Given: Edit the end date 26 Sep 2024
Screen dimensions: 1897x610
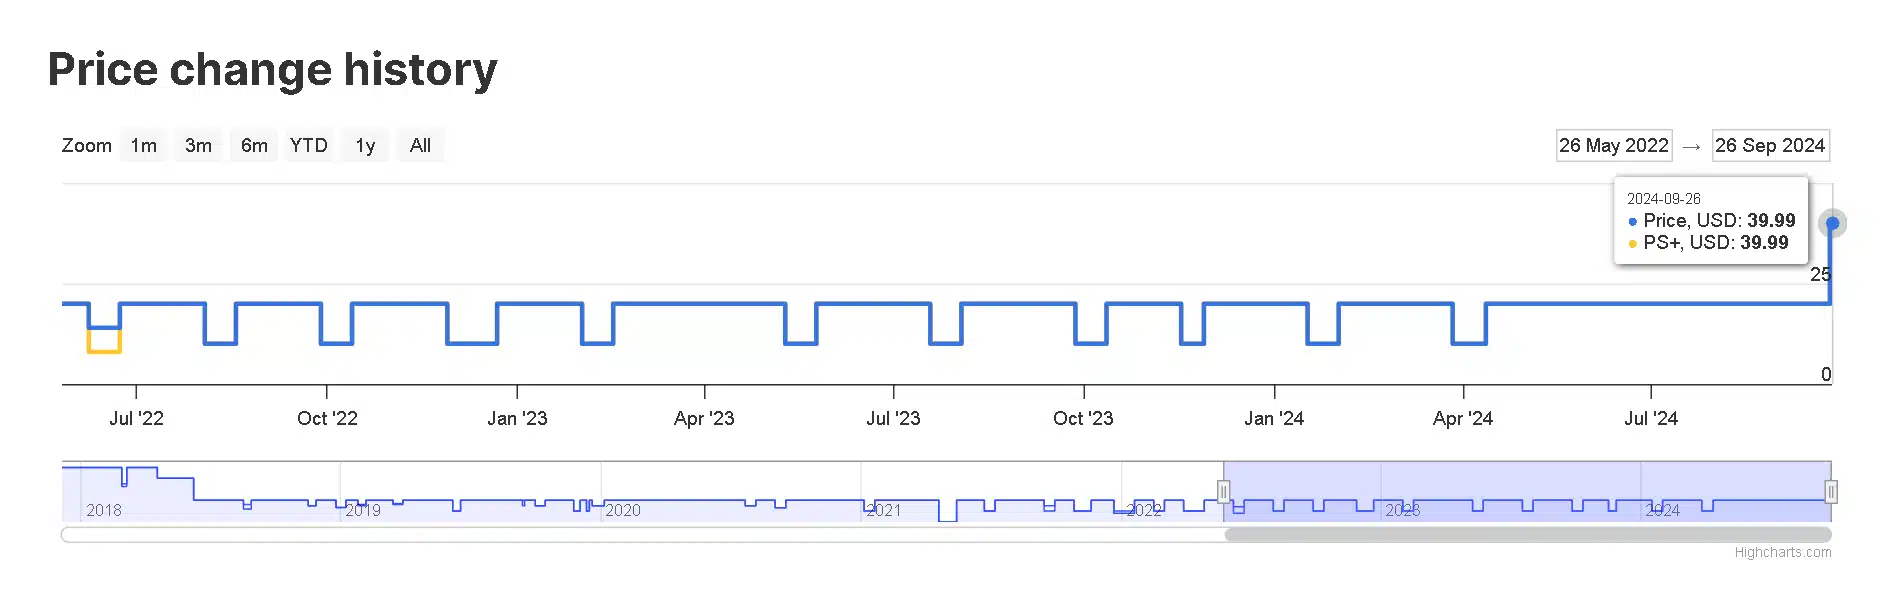Looking at the screenshot, I should 1770,145.
